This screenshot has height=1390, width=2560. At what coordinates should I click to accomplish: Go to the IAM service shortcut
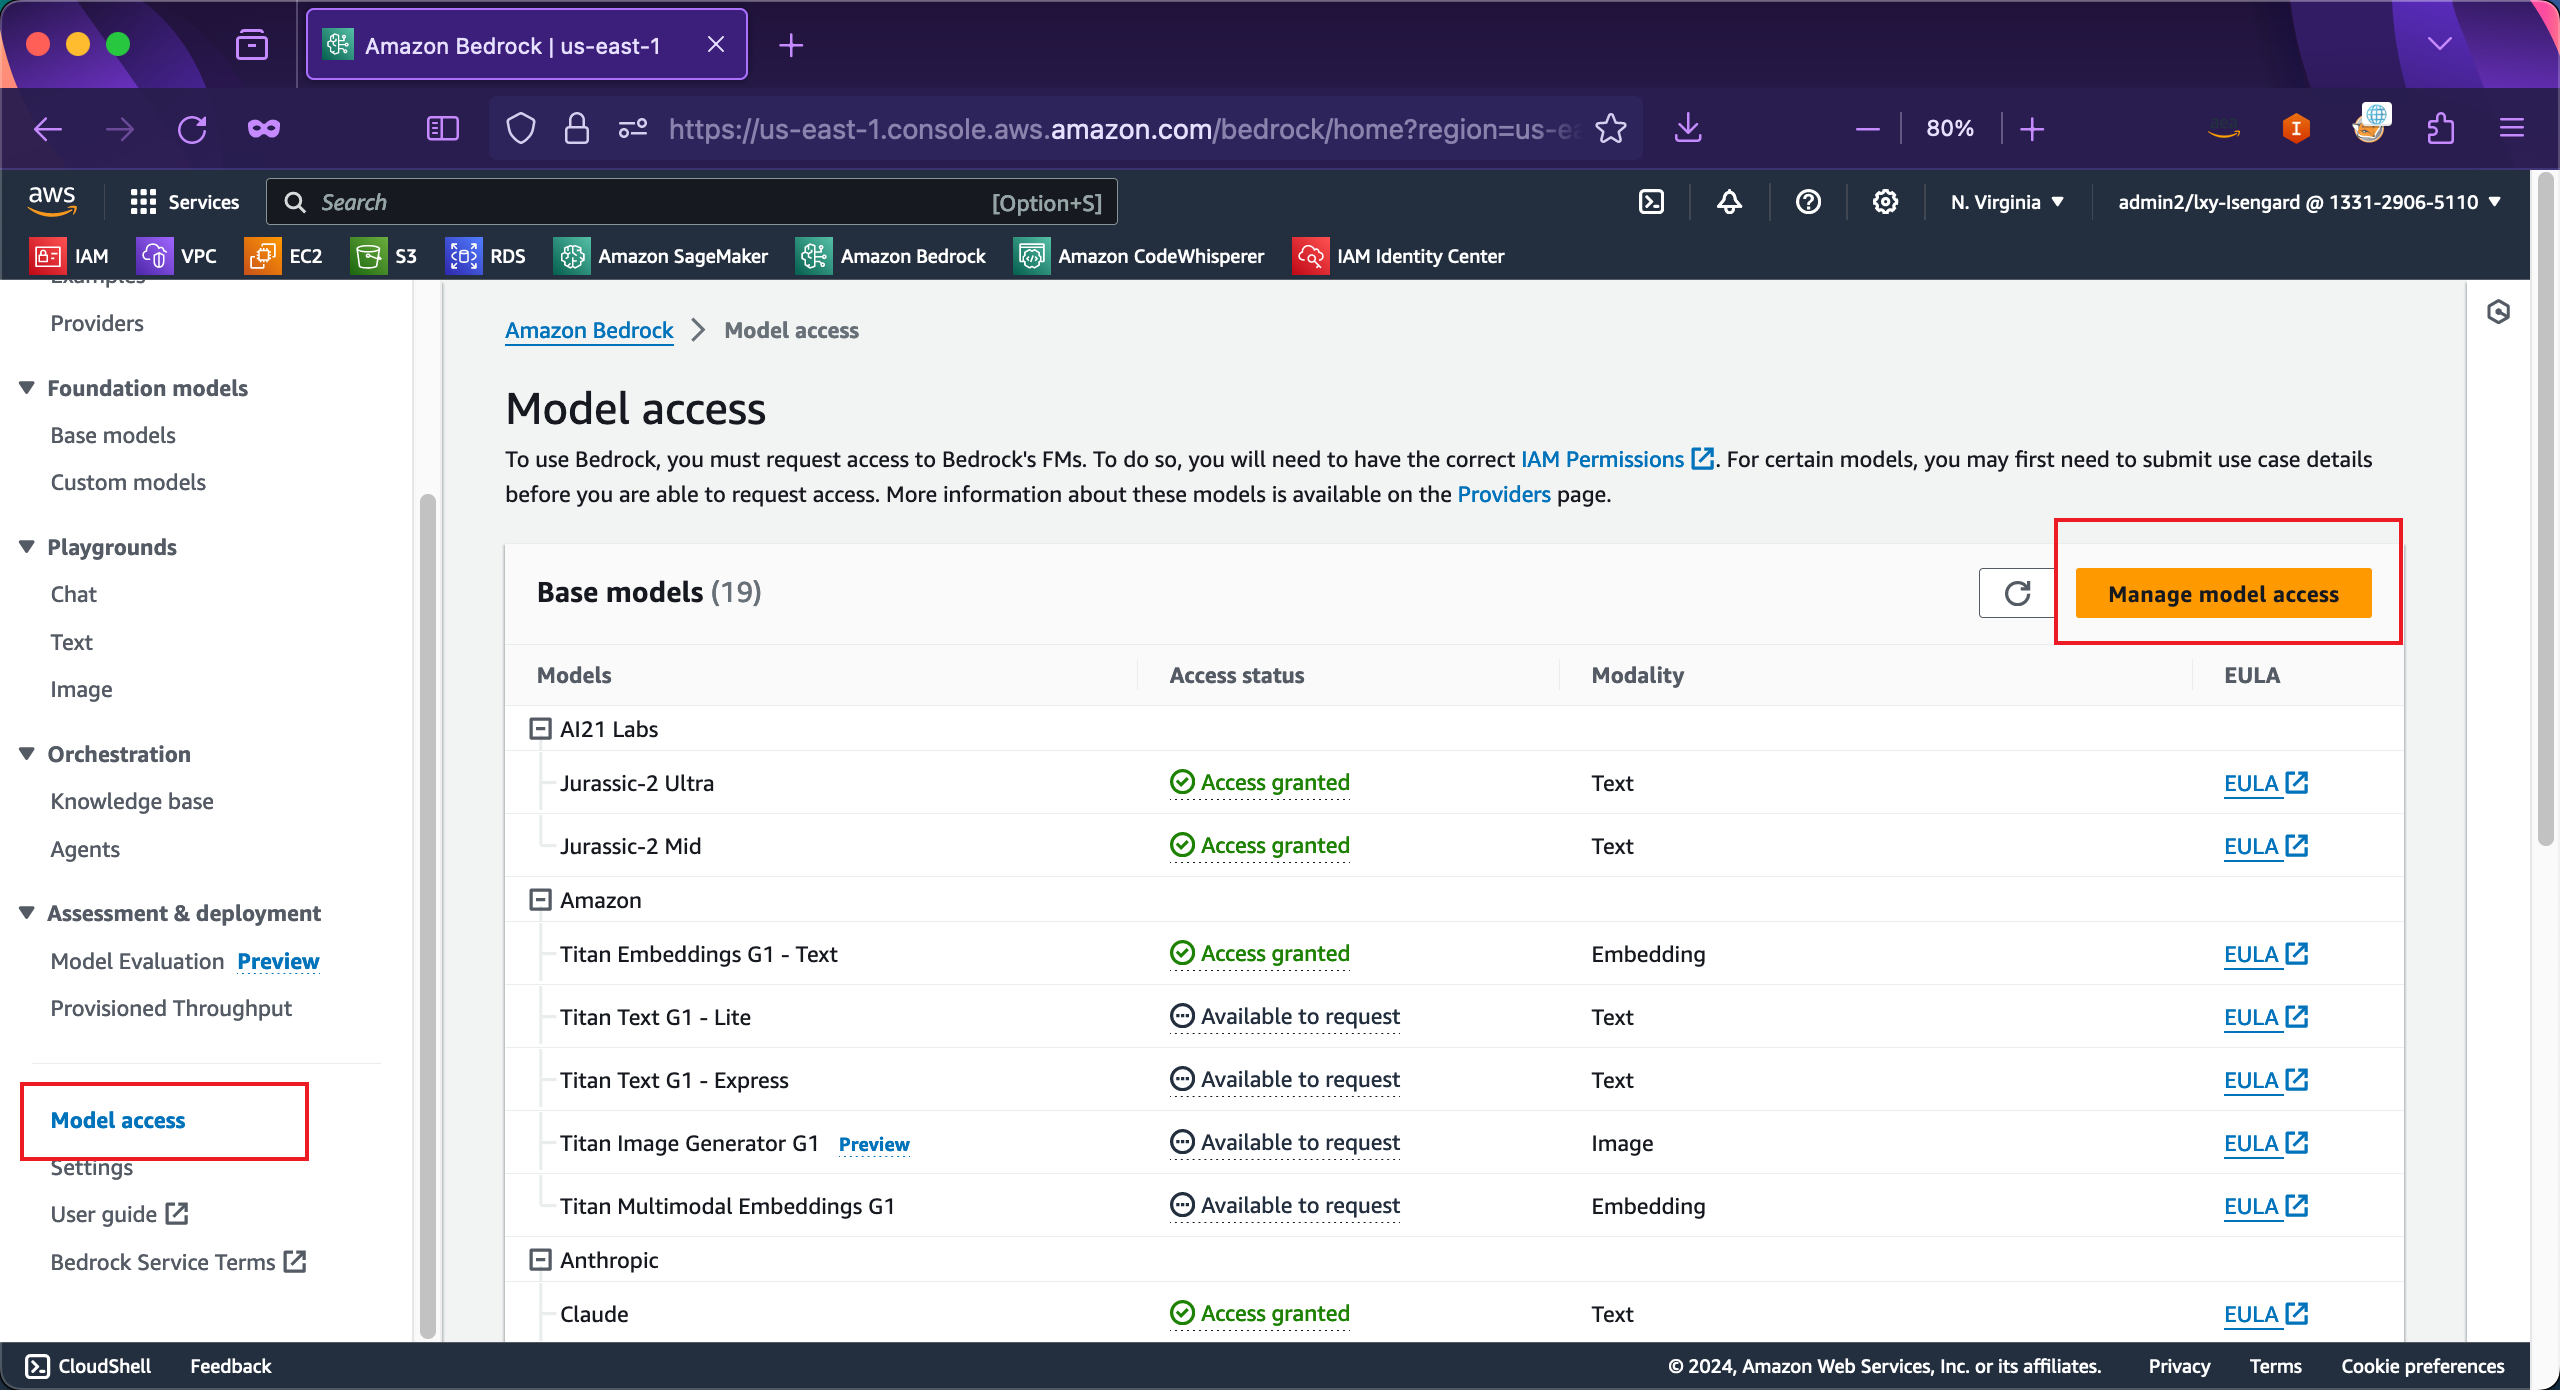[x=69, y=256]
